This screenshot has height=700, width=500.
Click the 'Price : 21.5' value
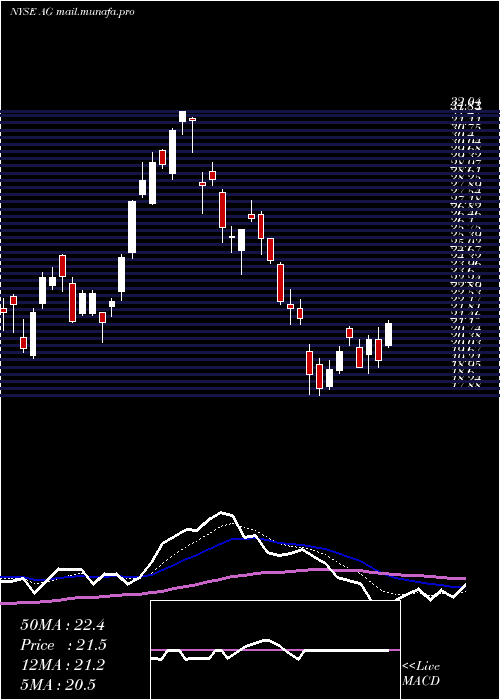tap(64, 645)
